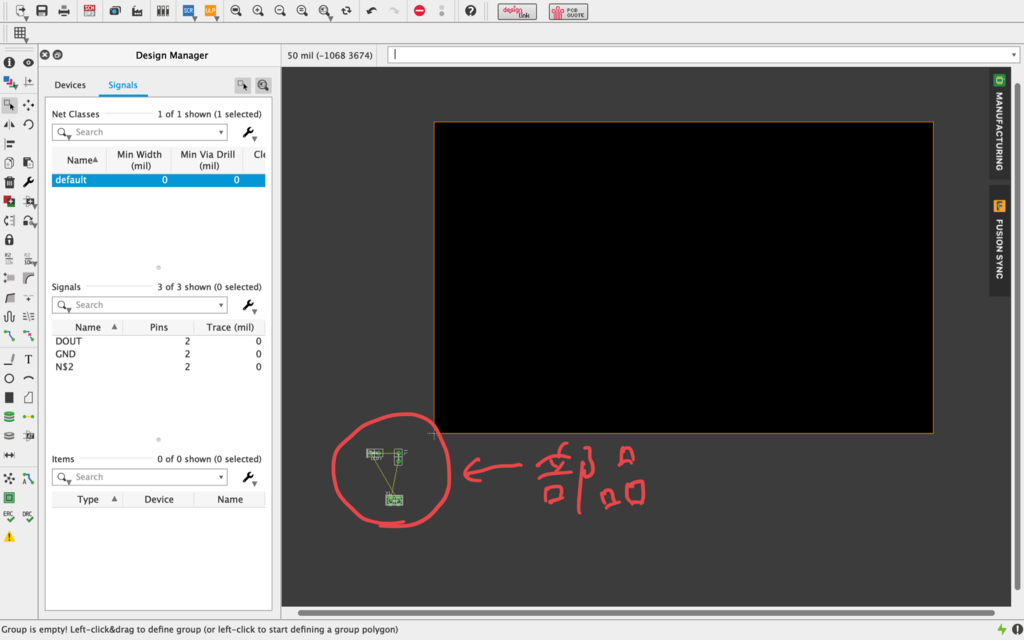
Task: Open the grid settings dropdown icon
Action: [21, 34]
